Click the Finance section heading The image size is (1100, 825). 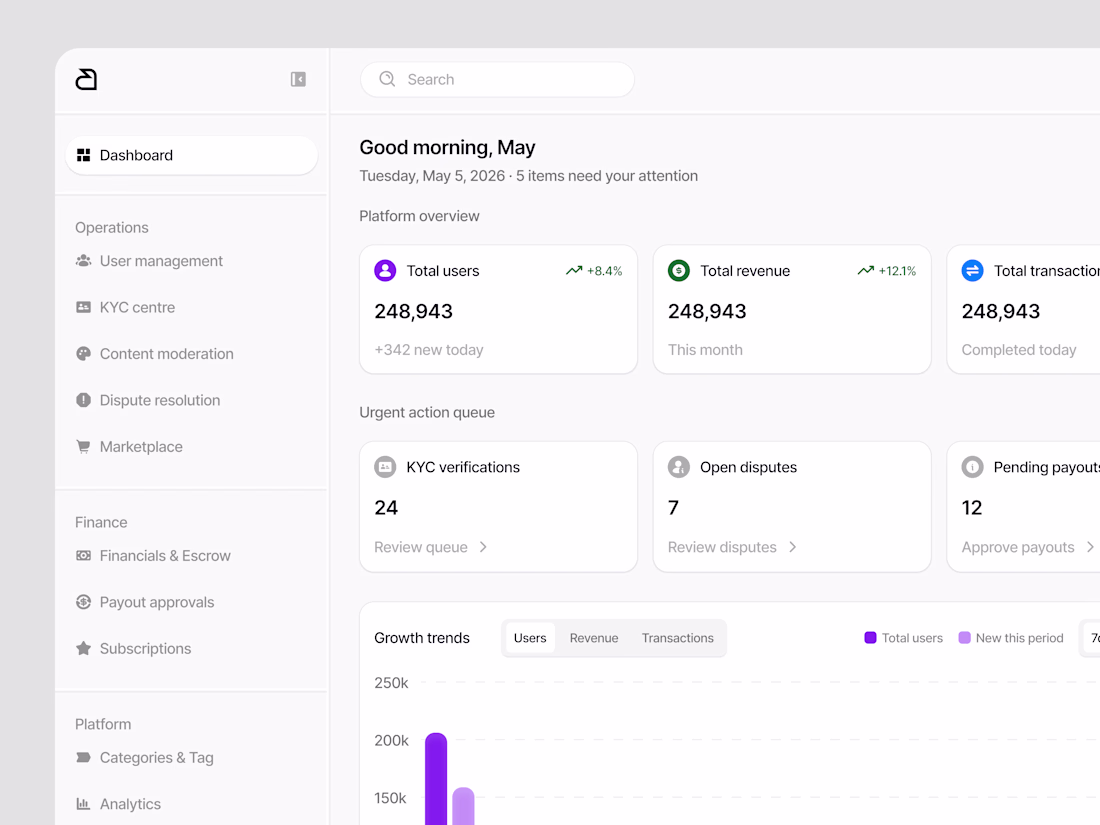tap(101, 523)
